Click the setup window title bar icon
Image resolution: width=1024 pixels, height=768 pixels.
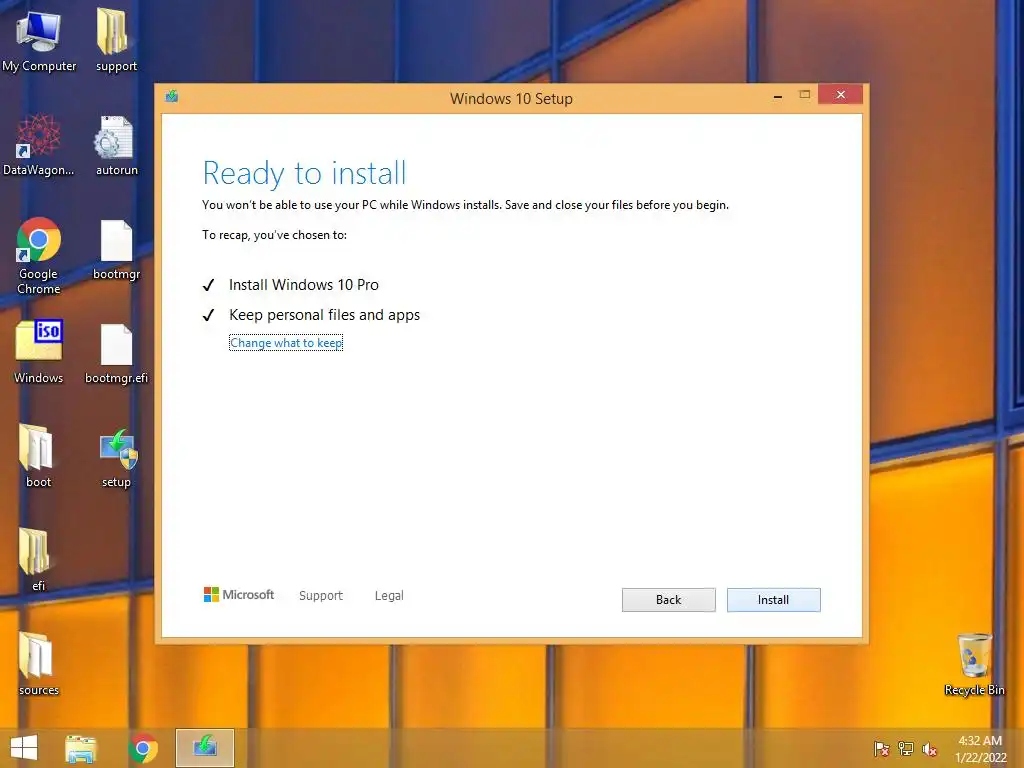click(172, 97)
